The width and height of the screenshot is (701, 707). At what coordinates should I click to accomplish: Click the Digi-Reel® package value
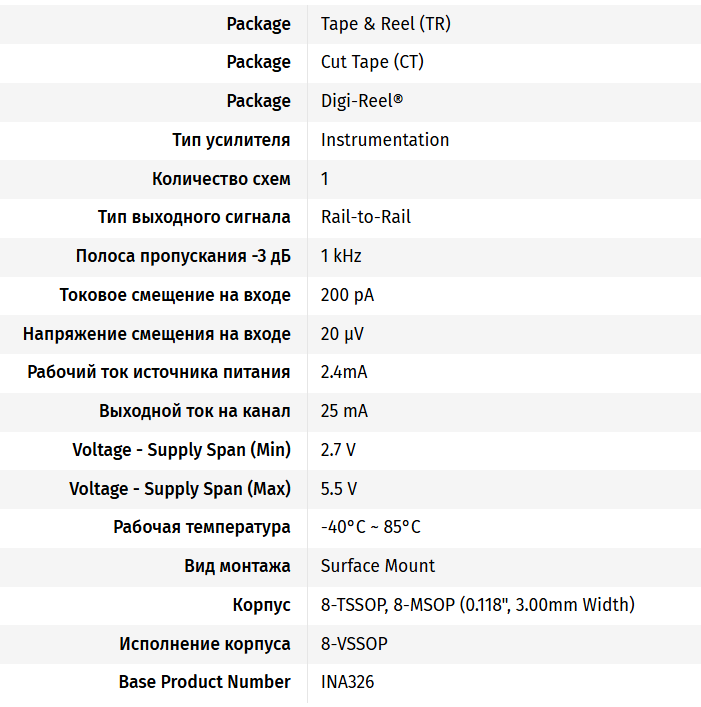point(361,101)
